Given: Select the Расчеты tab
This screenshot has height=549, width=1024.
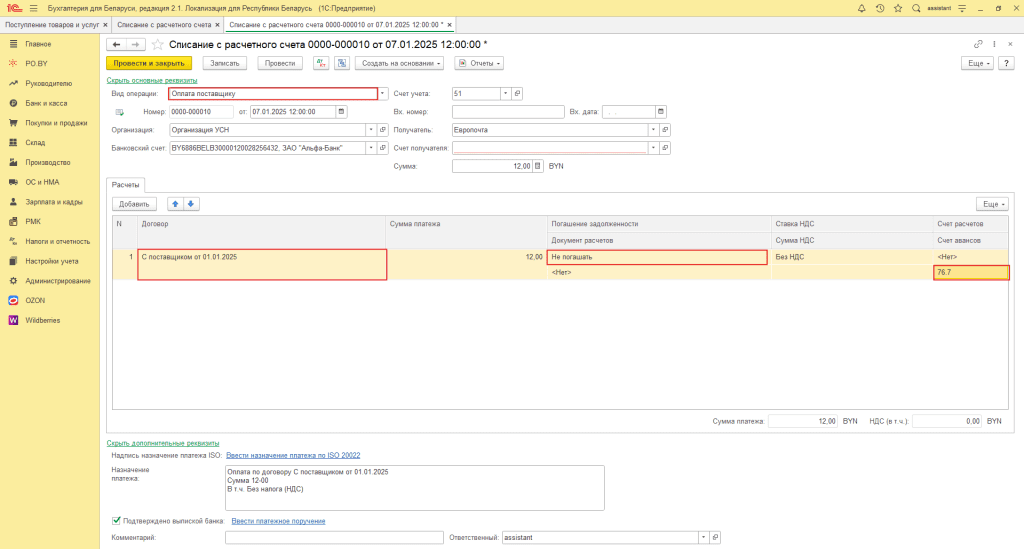Looking at the screenshot, I should click(125, 185).
